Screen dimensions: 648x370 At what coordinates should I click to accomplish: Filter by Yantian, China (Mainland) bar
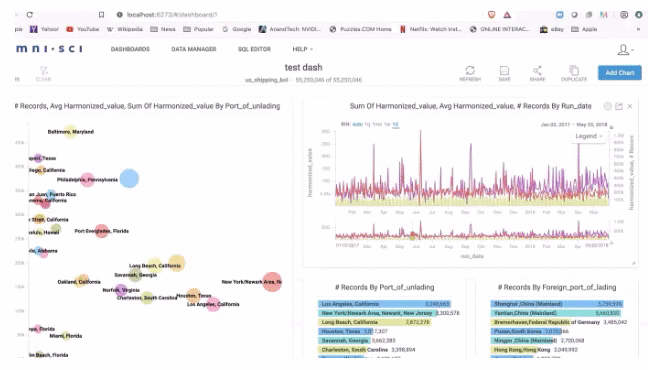click(556, 313)
